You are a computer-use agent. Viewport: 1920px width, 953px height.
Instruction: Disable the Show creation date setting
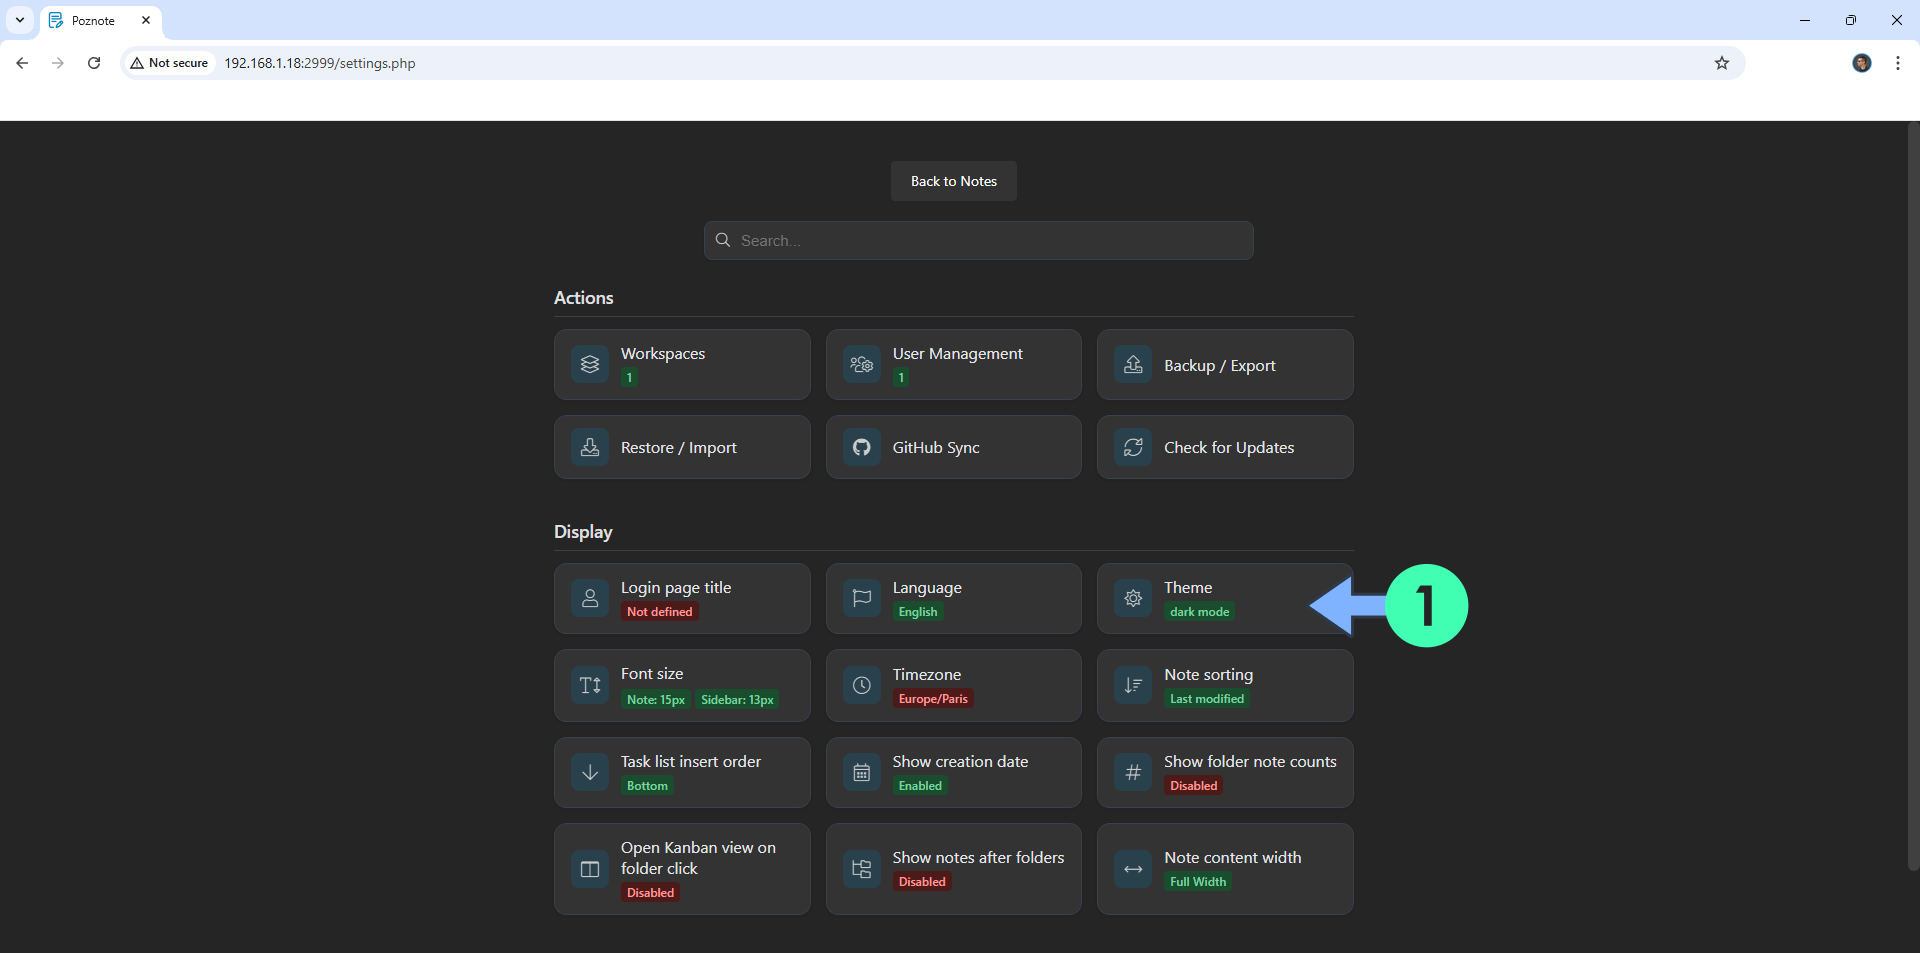953,772
